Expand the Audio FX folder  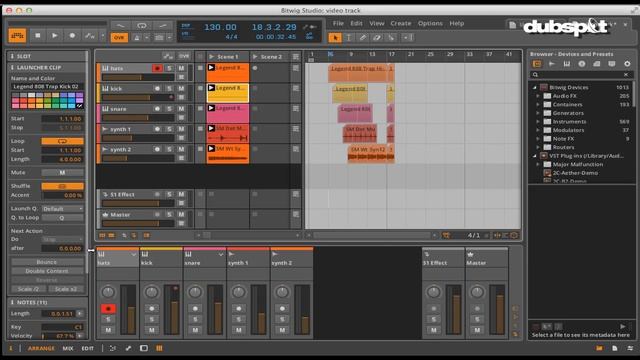tap(538, 96)
